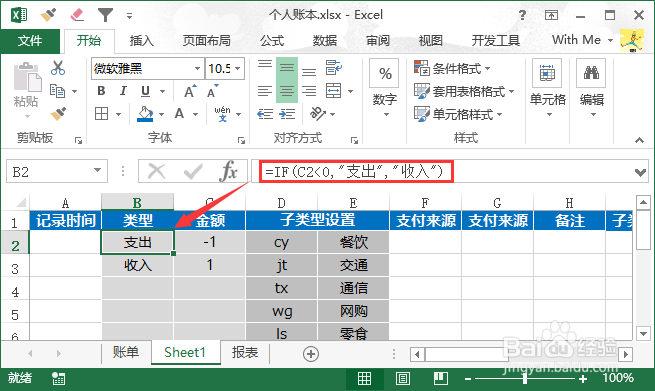
Task: Click the Insert Function fx button
Action: point(228,171)
